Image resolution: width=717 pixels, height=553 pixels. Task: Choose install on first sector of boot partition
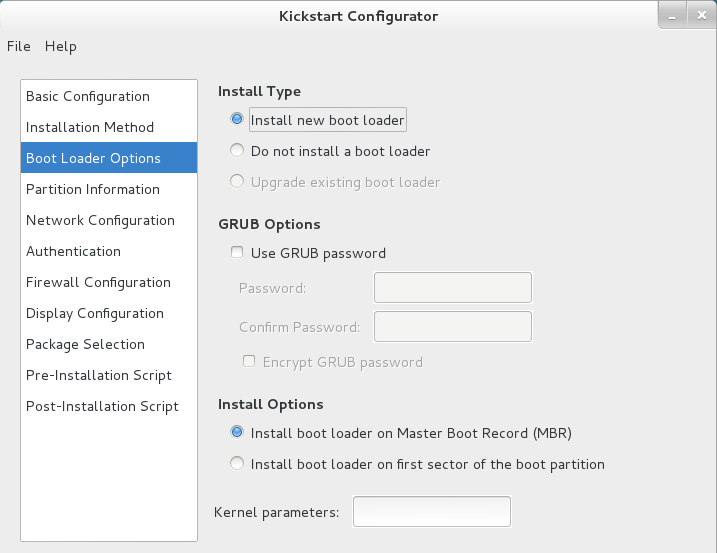(237, 464)
